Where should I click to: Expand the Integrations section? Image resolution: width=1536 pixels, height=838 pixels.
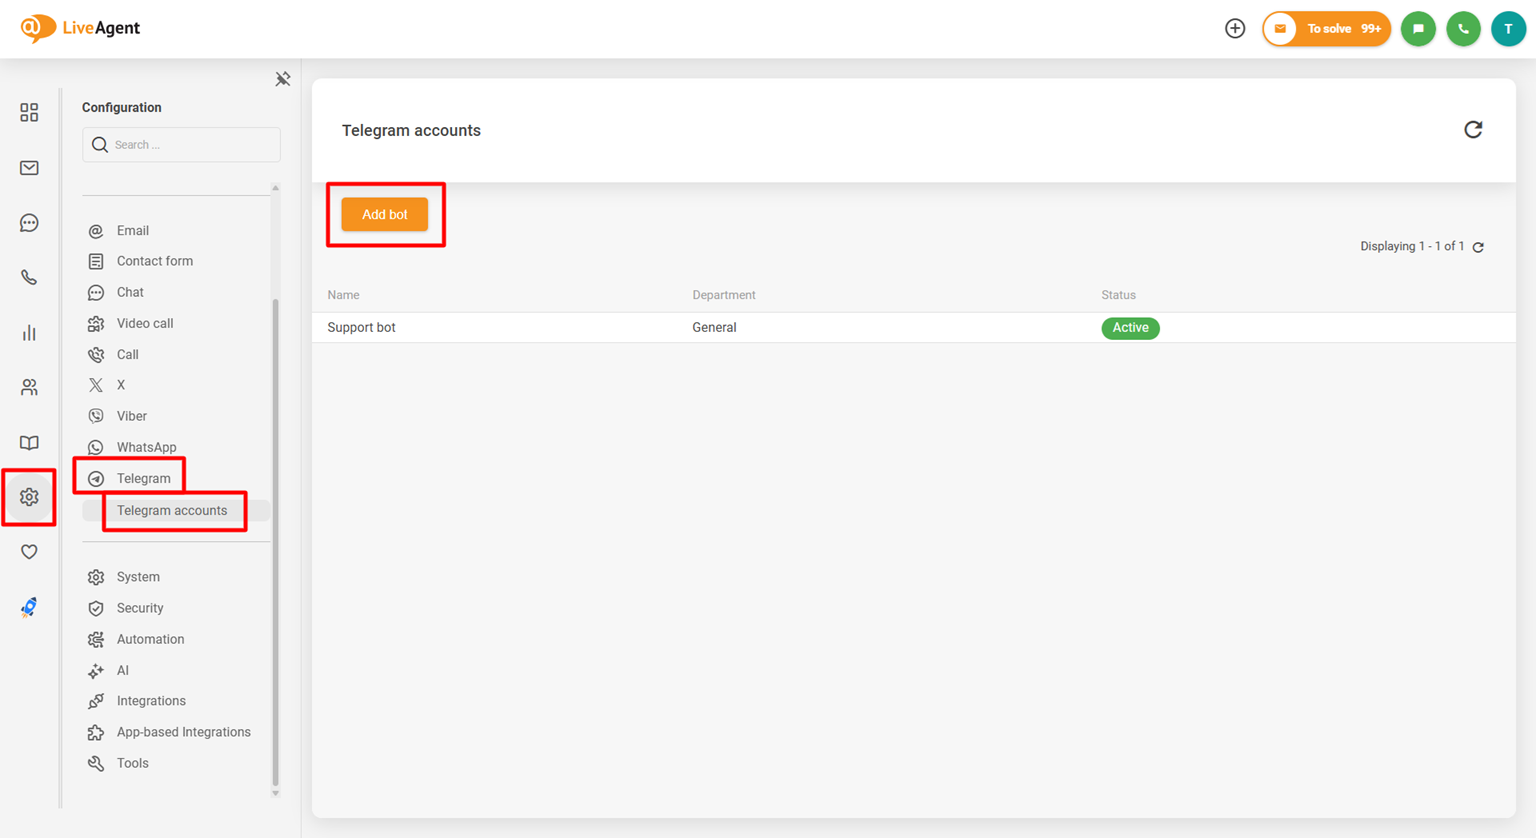pyautogui.click(x=150, y=700)
